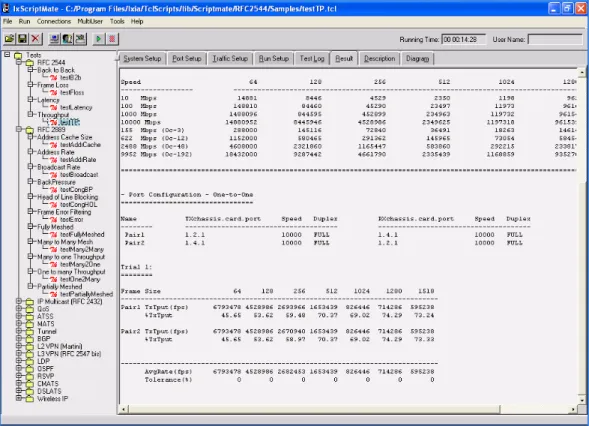Collapse the RFC 2889 tree node
Screen dimensions: 589x426
tap(19, 129)
